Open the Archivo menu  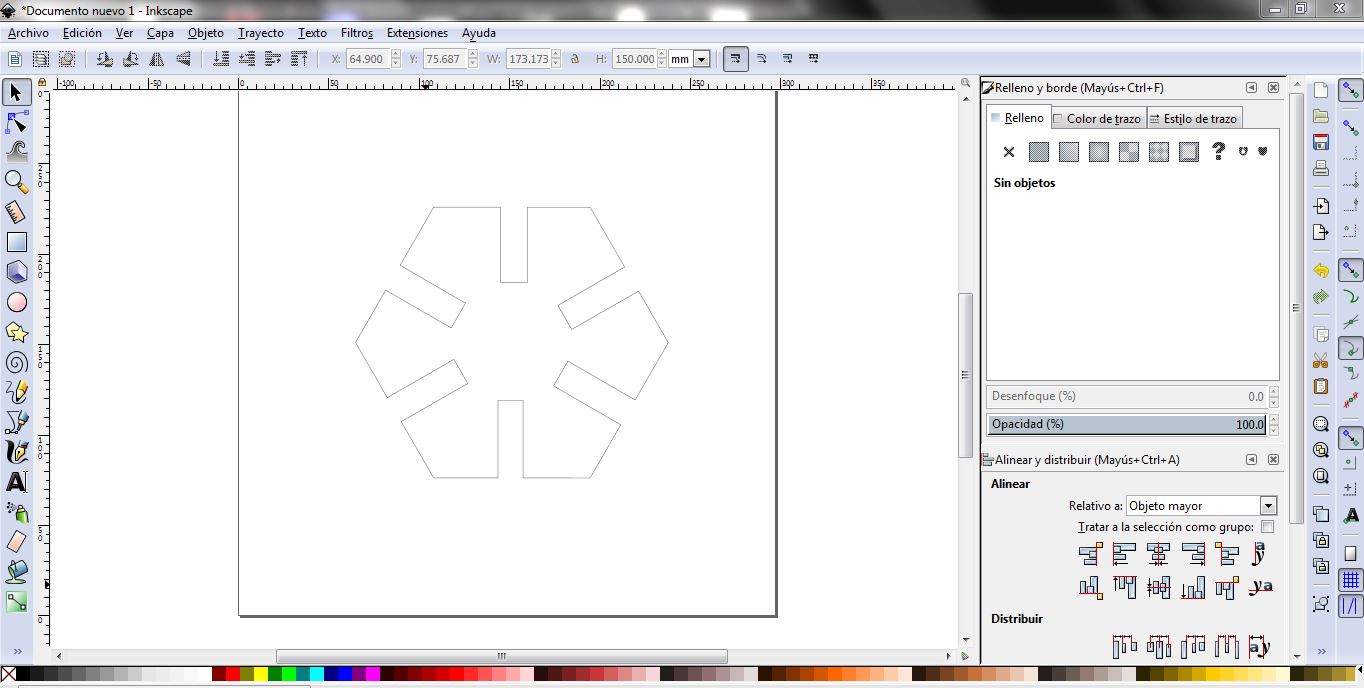click(28, 33)
